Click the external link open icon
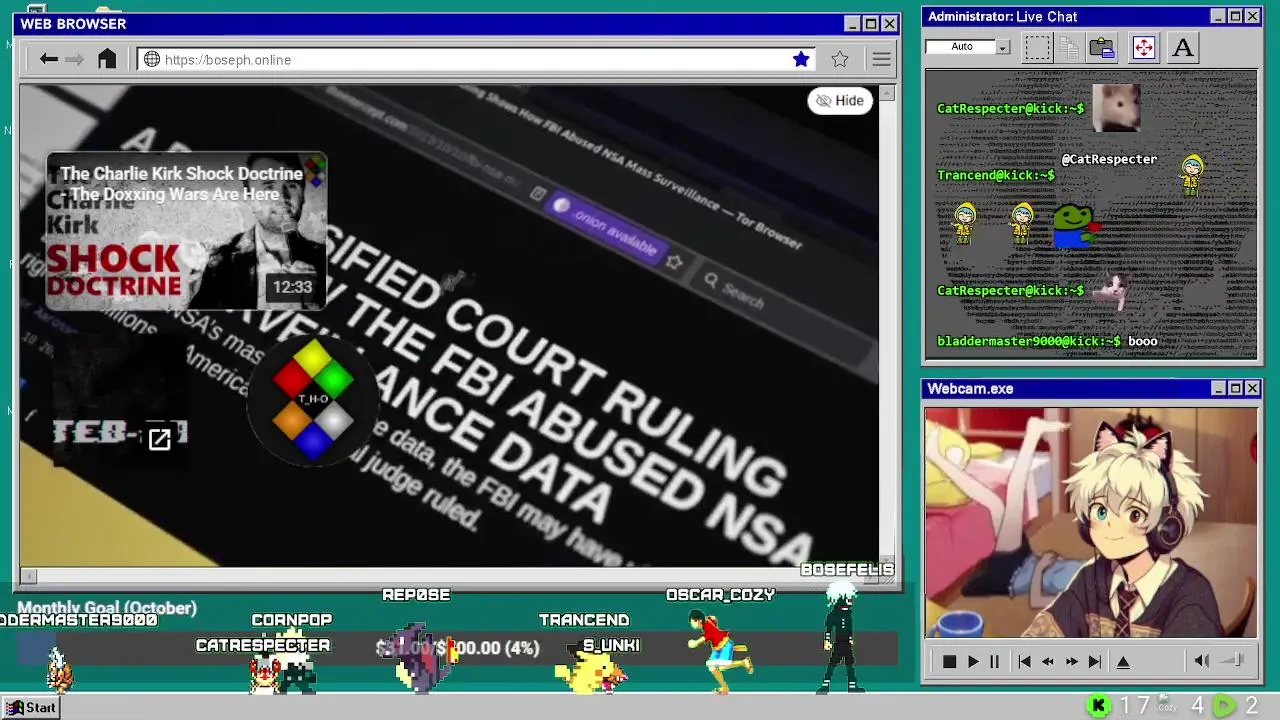Image resolution: width=1280 pixels, height=720 pixels. click(160, 439)
